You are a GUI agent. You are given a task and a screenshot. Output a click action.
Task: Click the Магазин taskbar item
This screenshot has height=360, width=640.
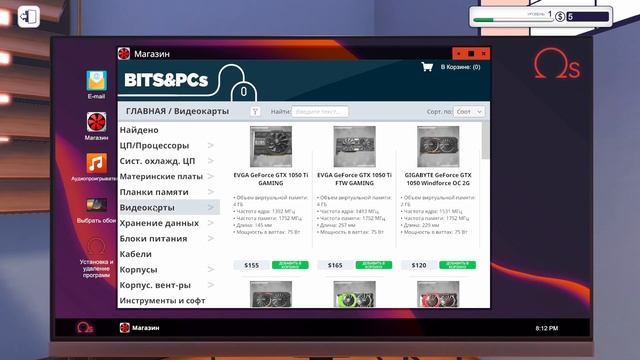(140, 328)
